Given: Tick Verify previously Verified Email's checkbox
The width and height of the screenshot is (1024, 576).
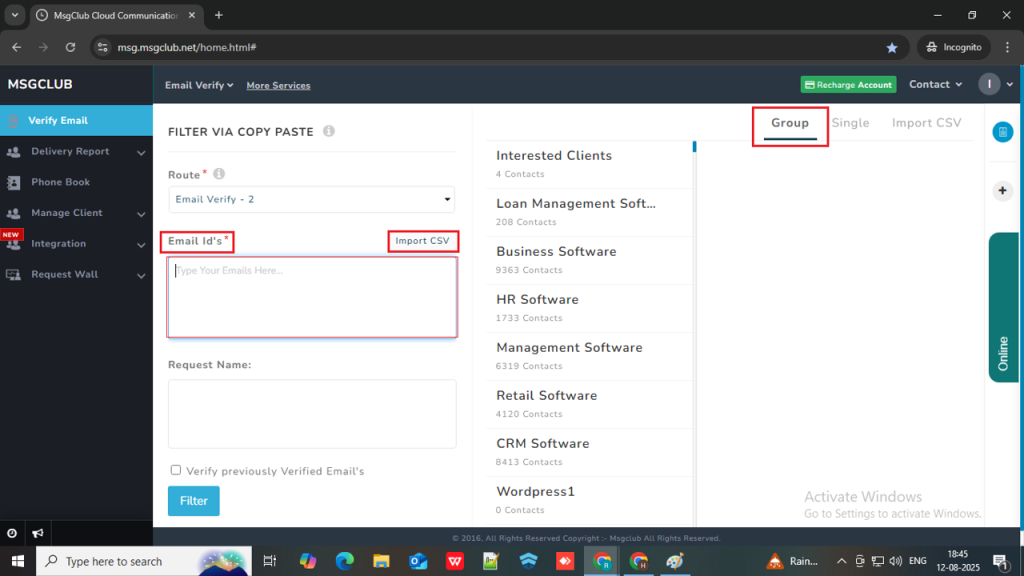Looking at the screenshot, I should click(x=176, y=470).
